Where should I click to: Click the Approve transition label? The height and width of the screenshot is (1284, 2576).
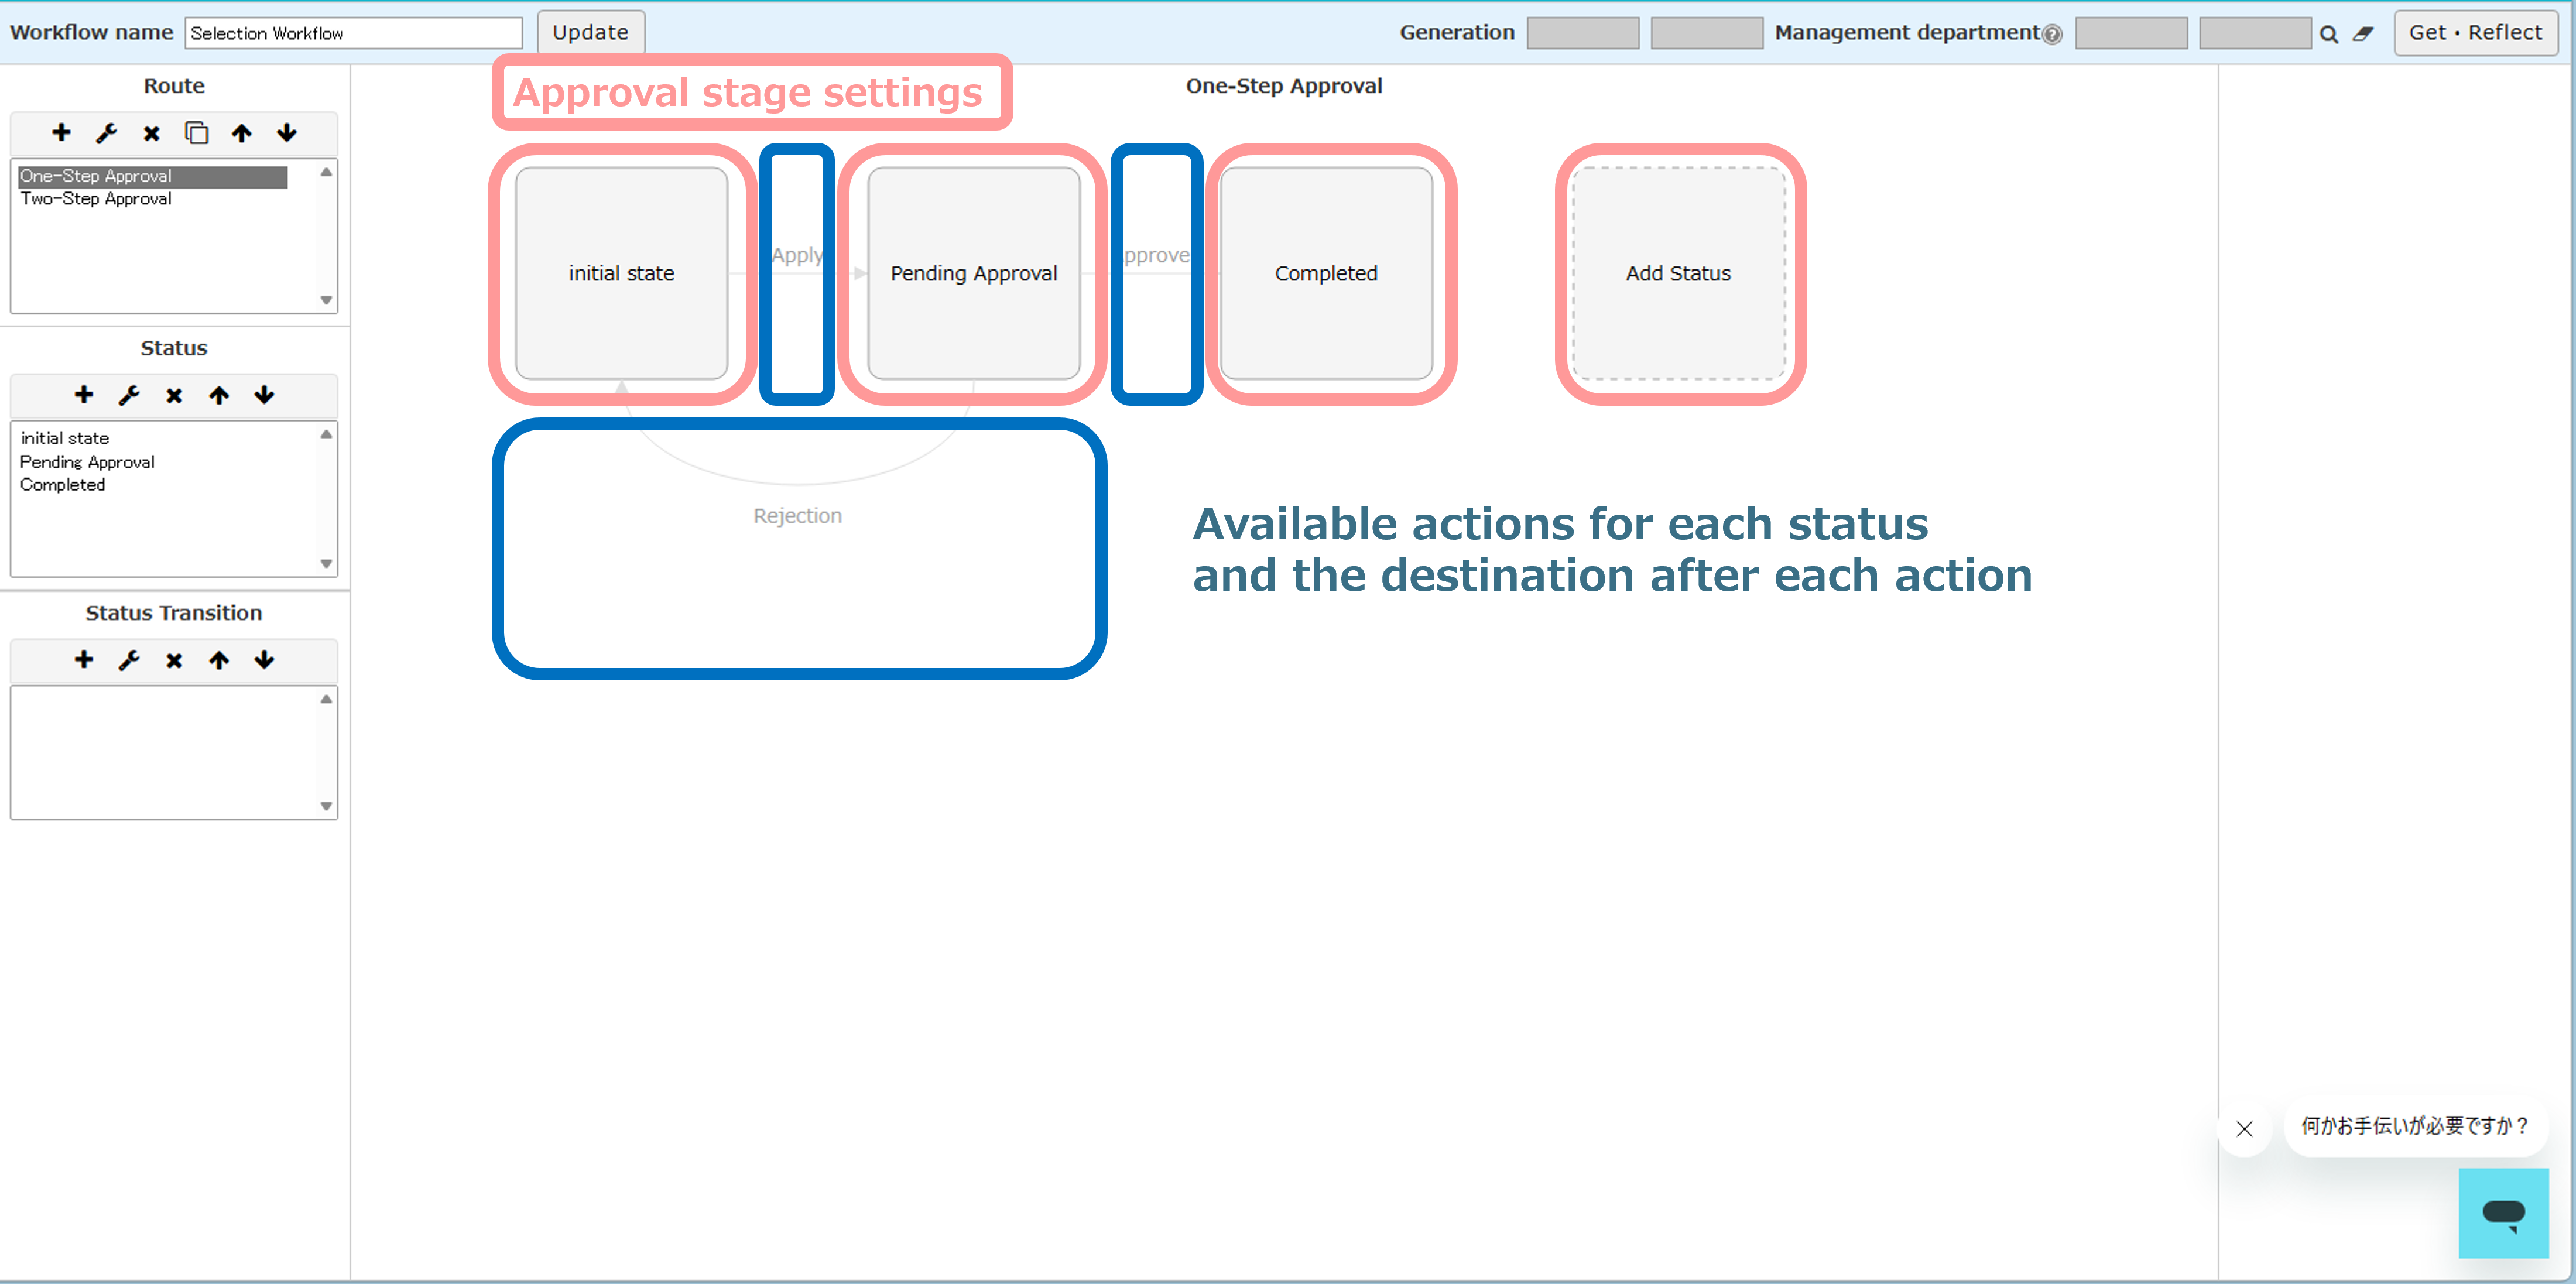1157,255
